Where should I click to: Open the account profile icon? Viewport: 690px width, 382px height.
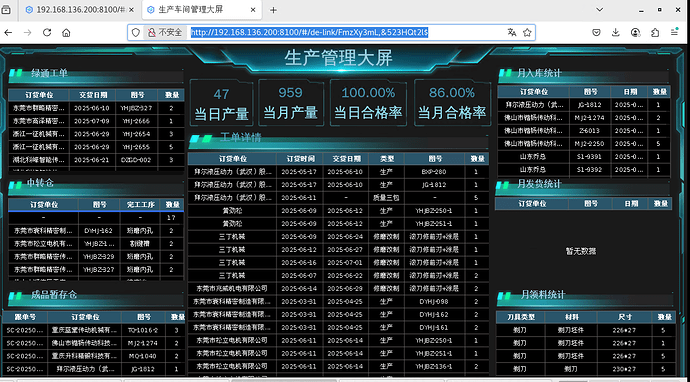[635, 33]
